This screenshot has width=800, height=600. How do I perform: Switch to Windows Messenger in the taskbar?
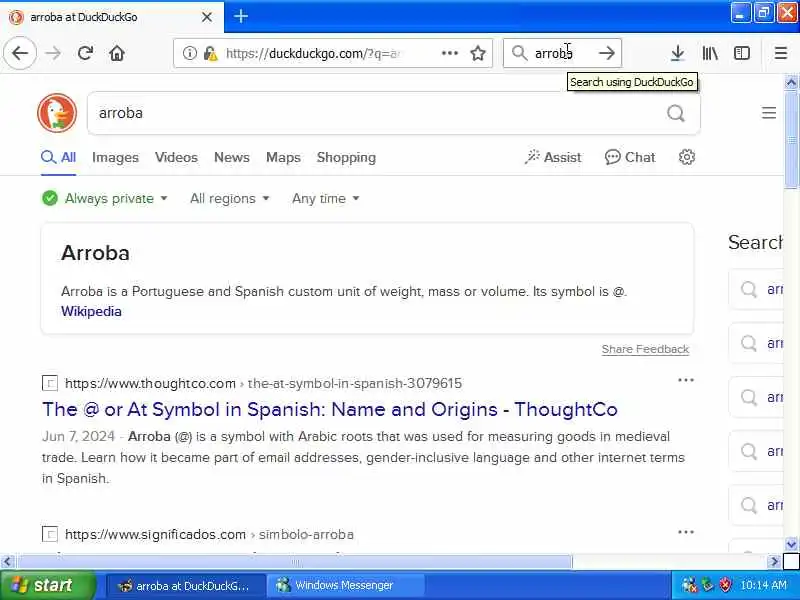pos(346,585)
